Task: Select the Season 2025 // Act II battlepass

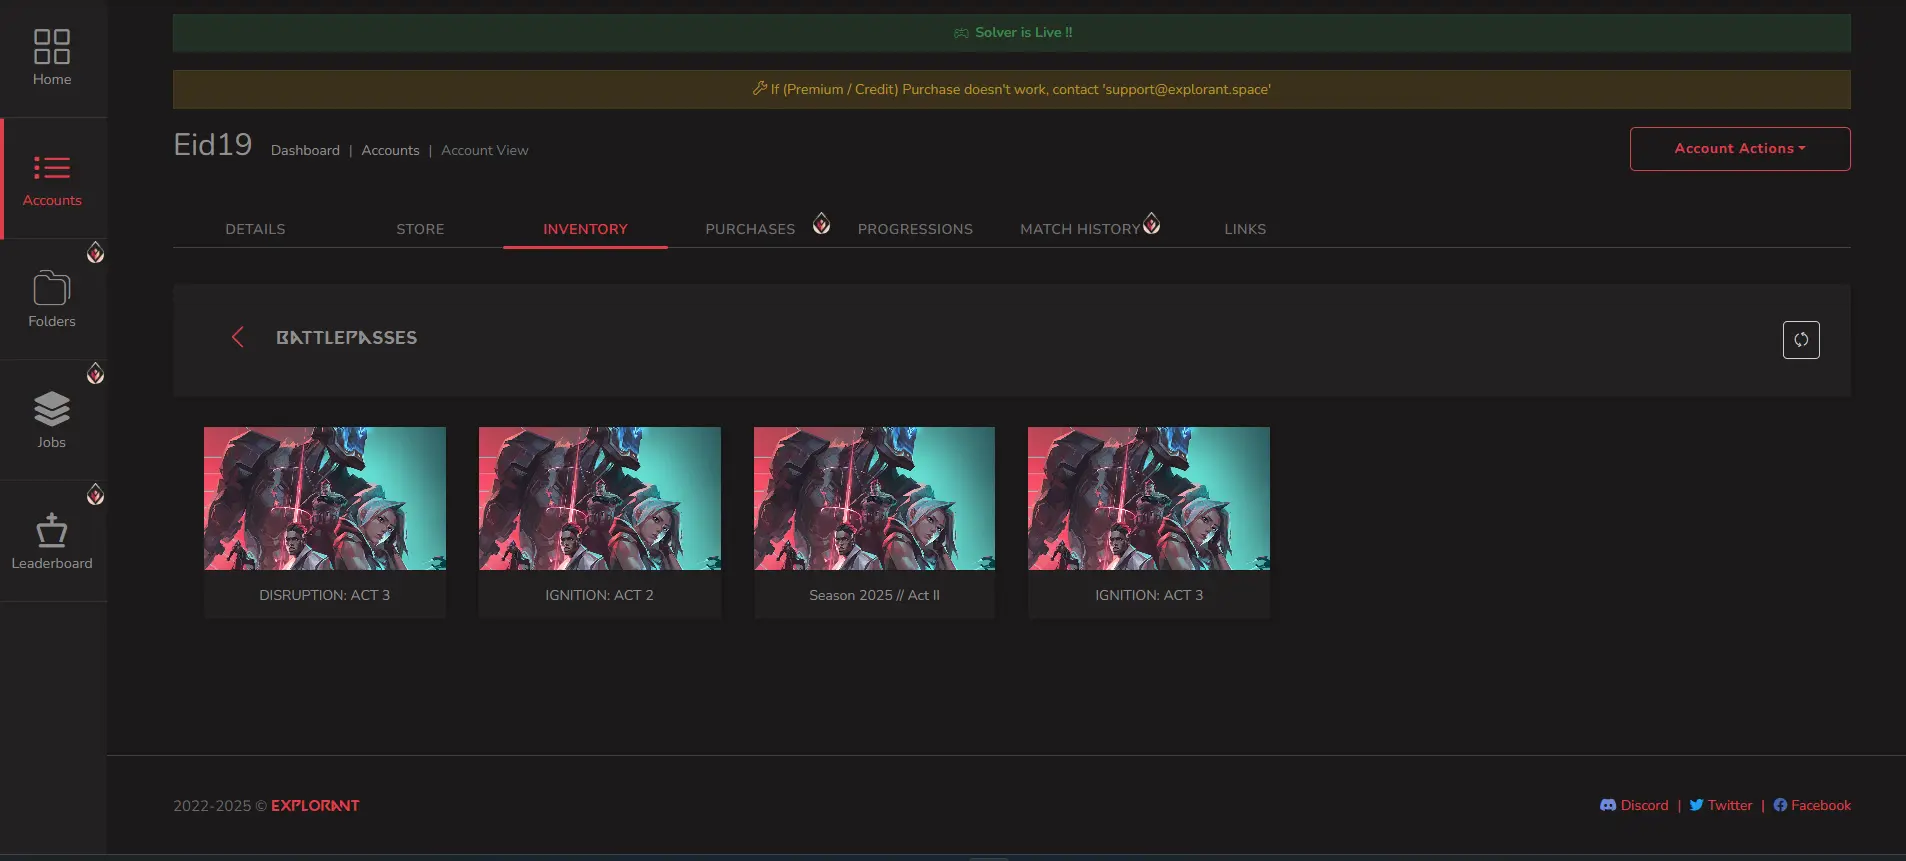Action: (x=874, y=499)
